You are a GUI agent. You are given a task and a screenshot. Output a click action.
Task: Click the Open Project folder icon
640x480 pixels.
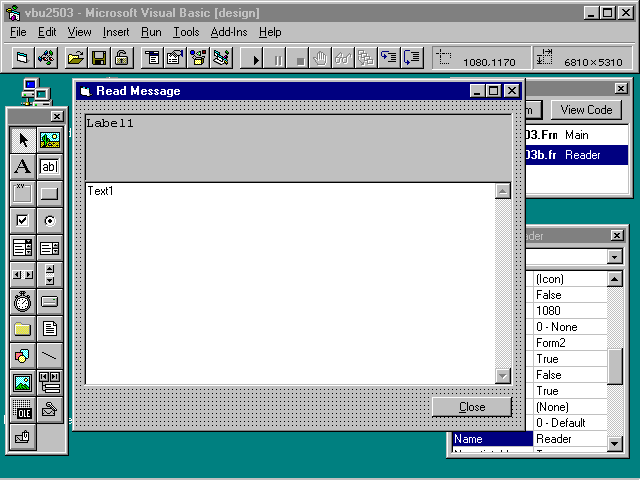pos(76,58)
